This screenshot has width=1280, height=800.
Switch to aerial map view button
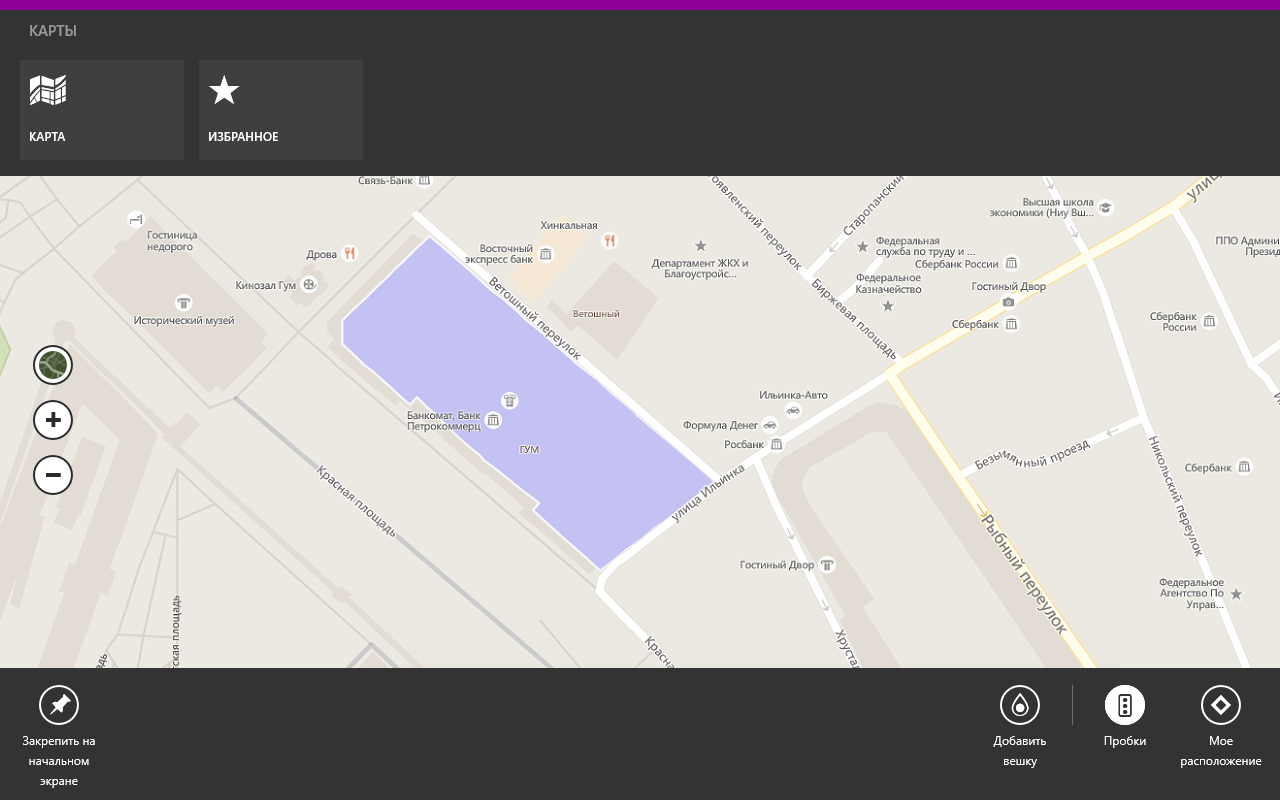tap(53, 365)
